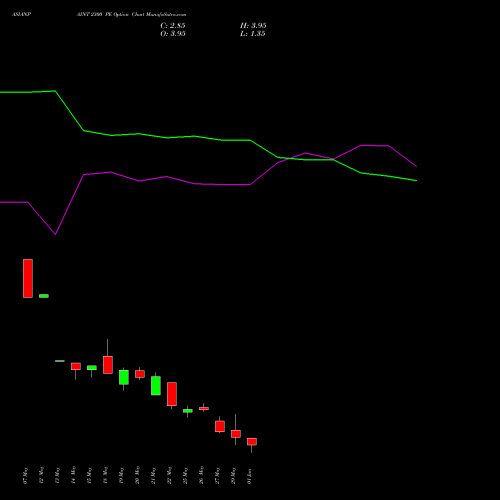Click the 14 May date label
This screenshot has width=500, height=500.
tap(73, 476)
